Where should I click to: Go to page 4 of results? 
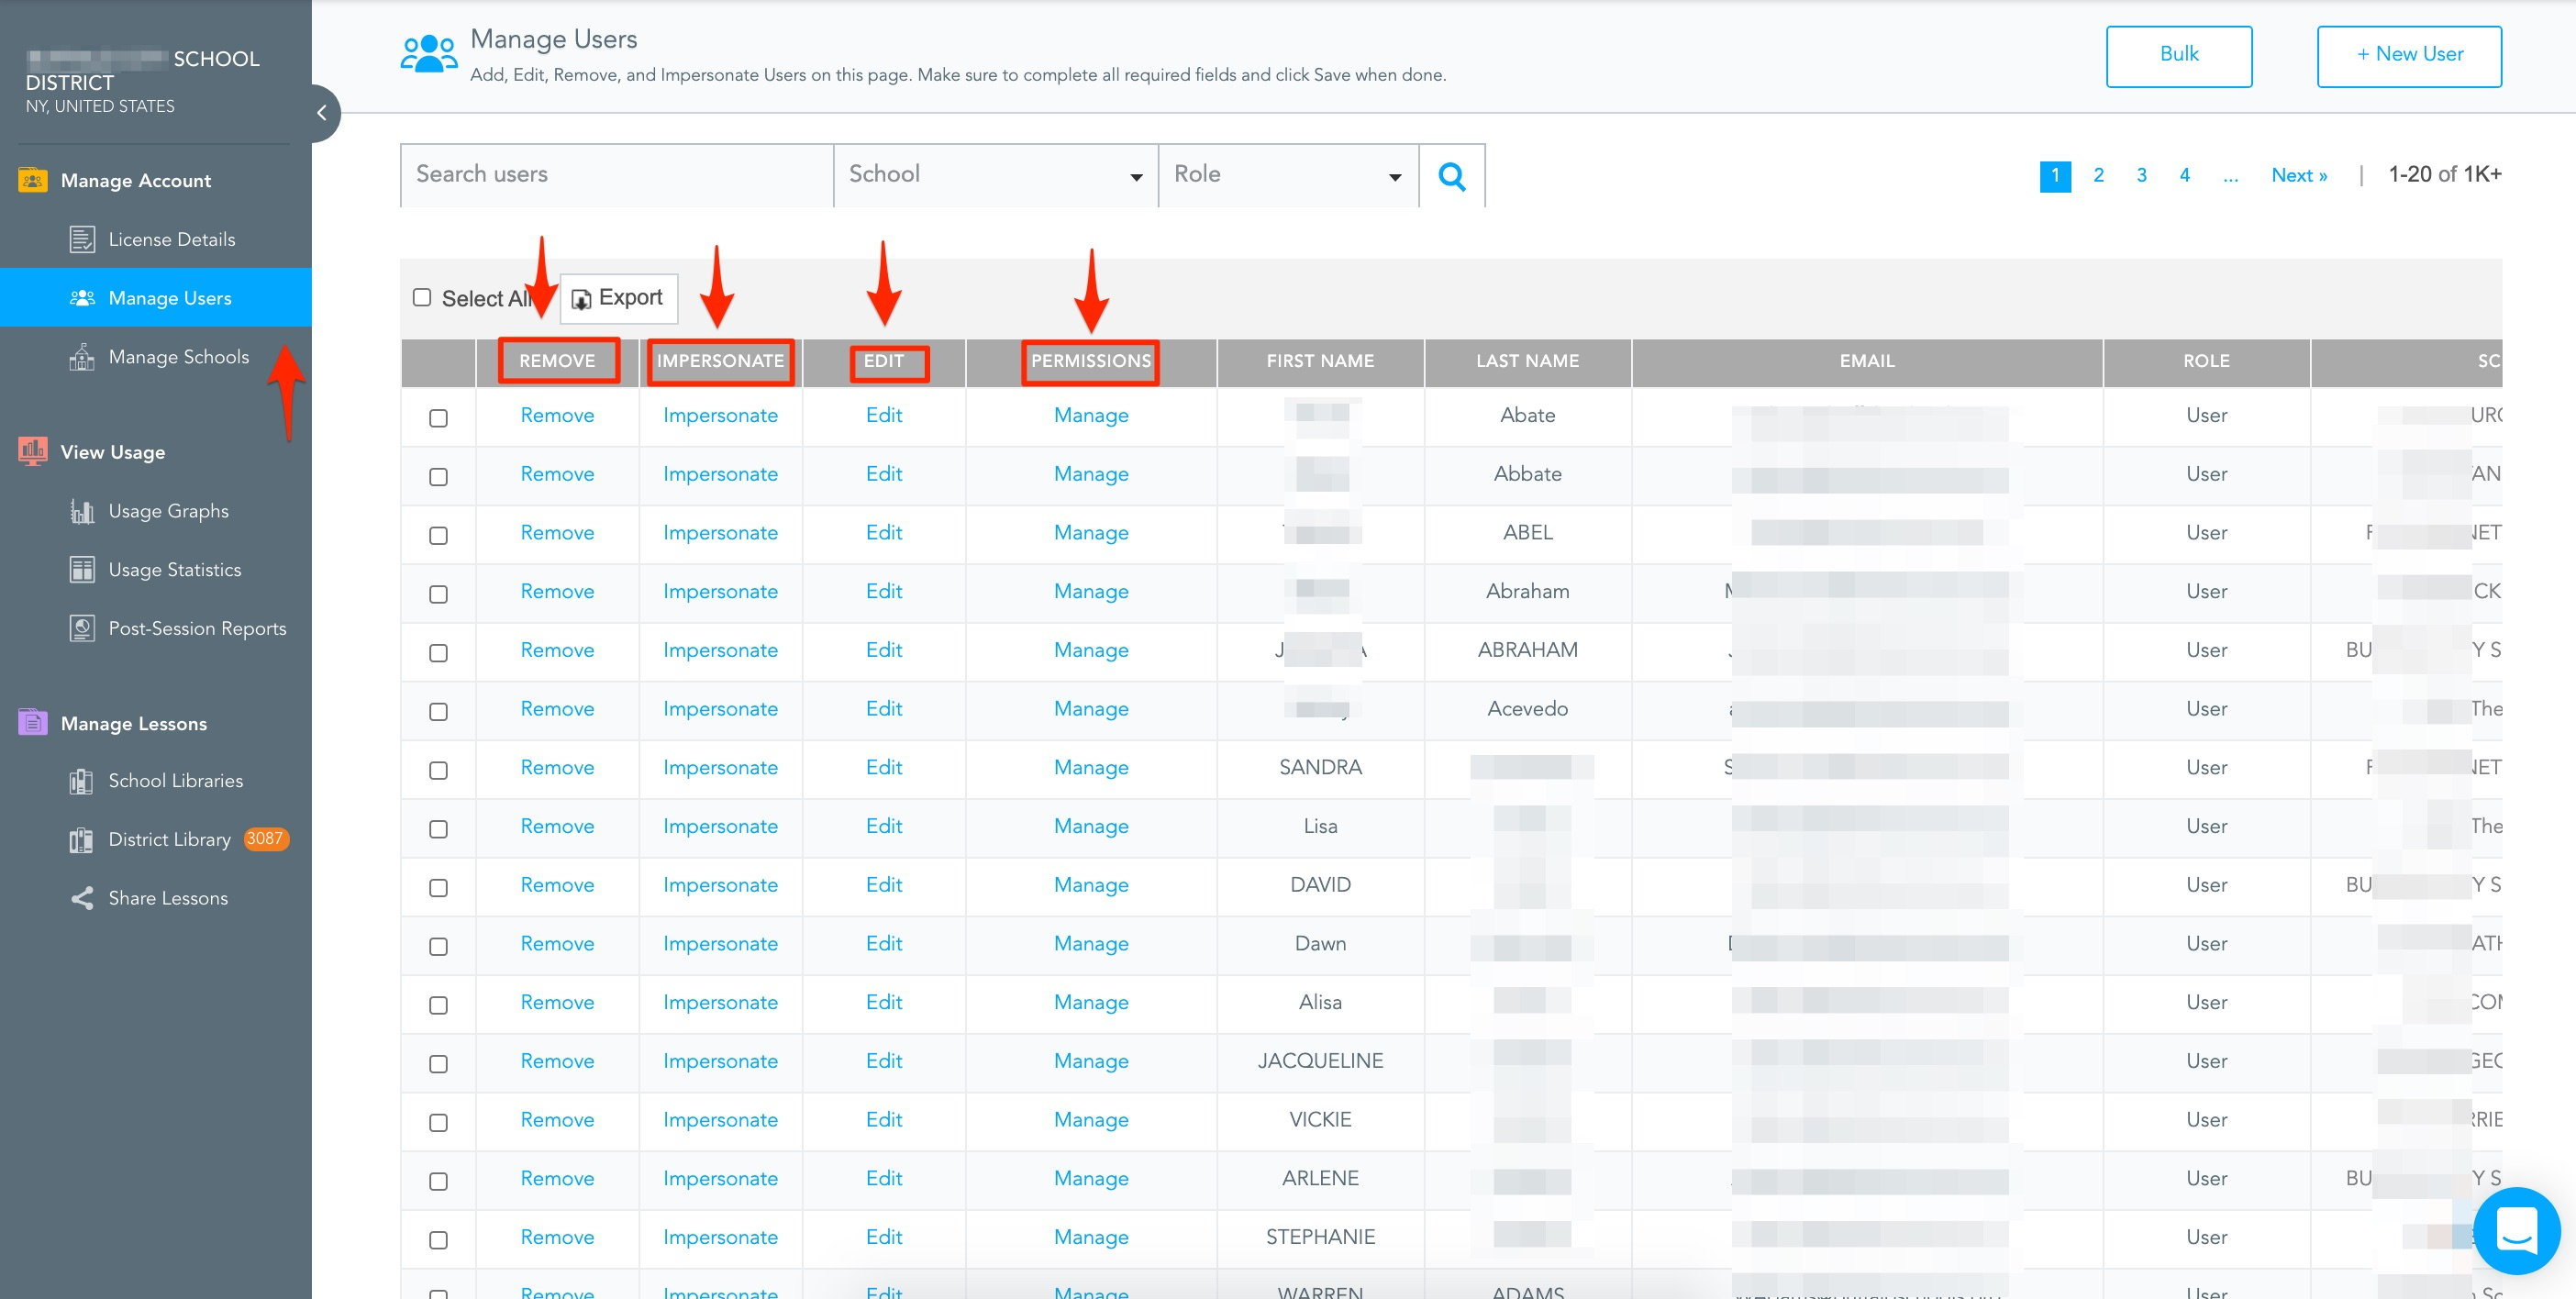2184,175
